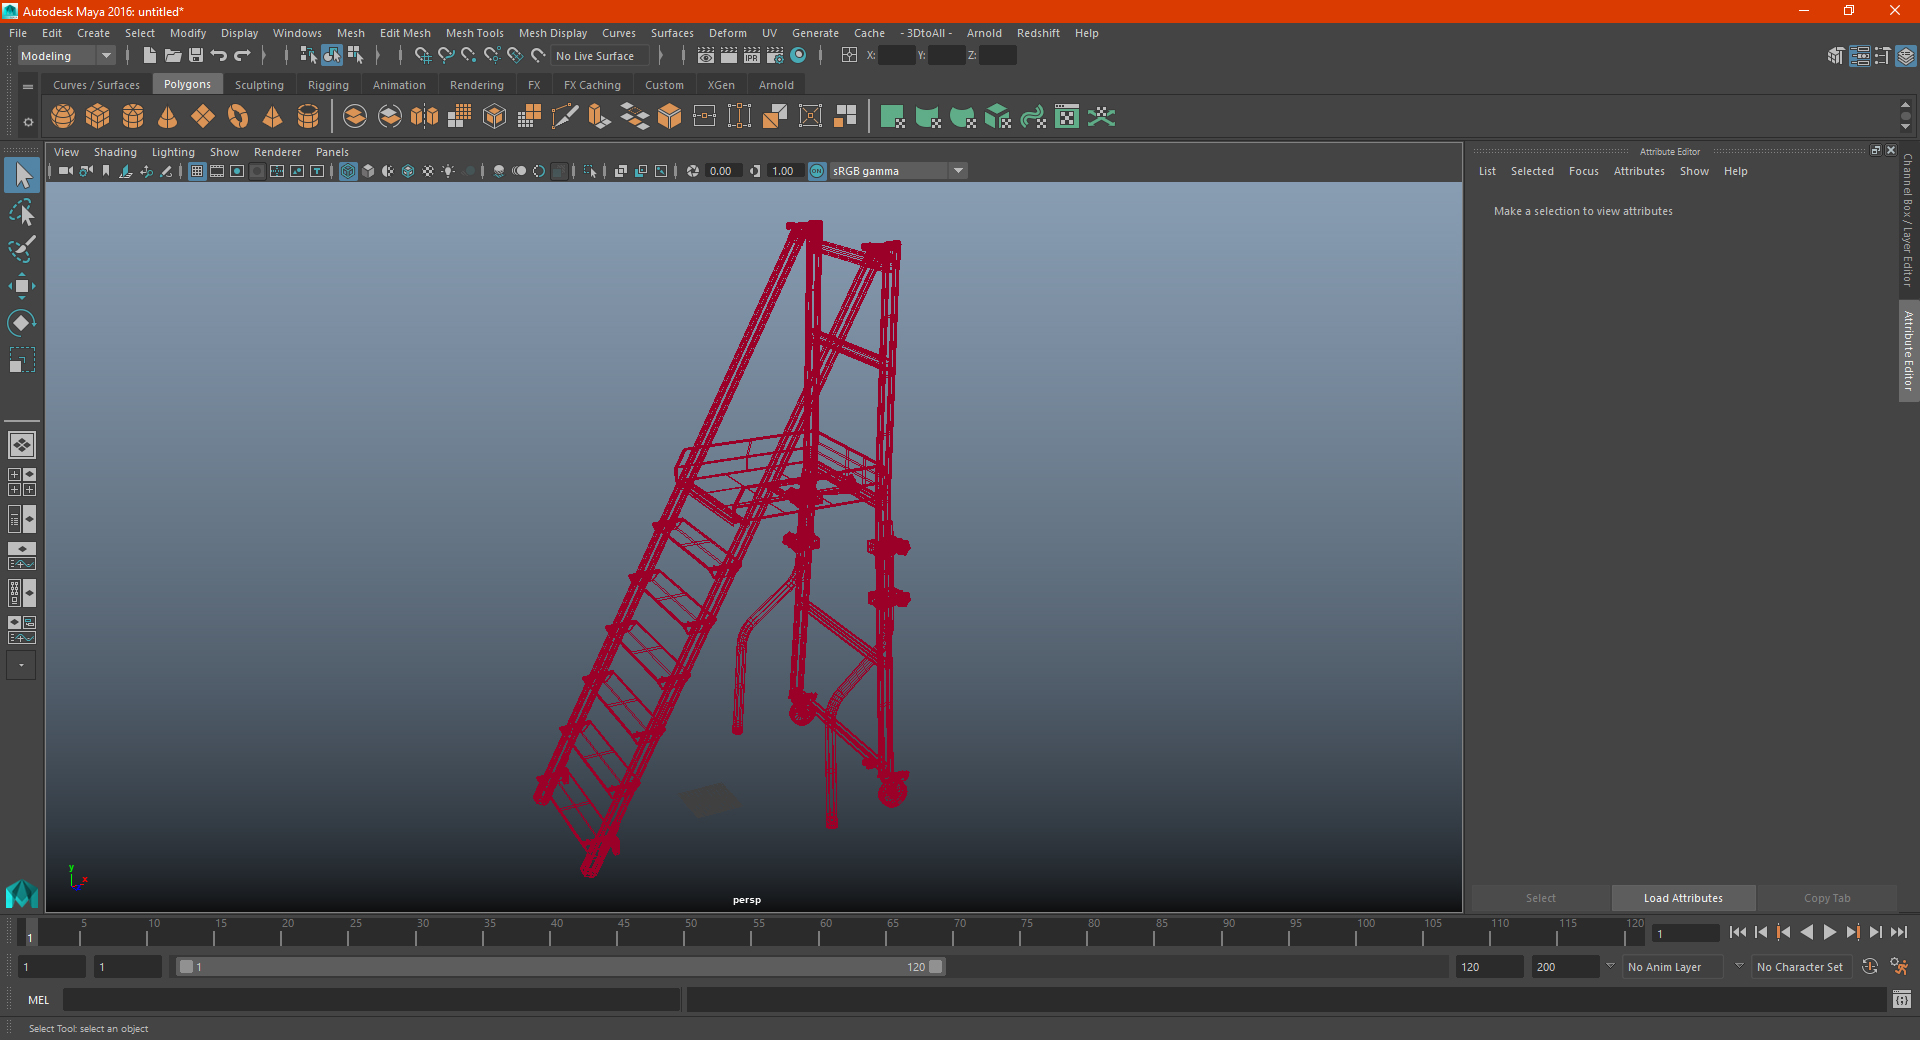This screenshot has width=1920, height=1040.
Task: Click the Open Scene folder icon
Action: (x=173, y=56)
